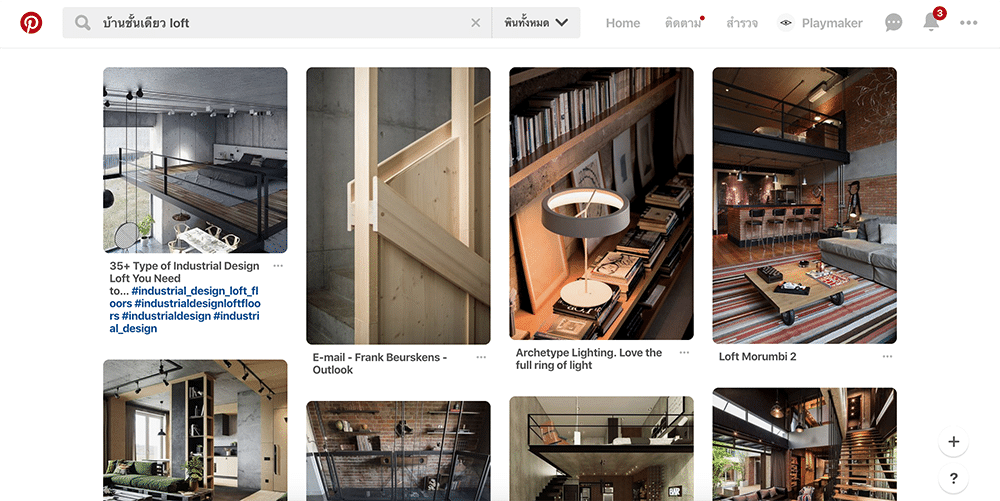Open the Archetype Lighting lamp pin image
Screen dimensions: 1000x501
pyautogui.click(x=601, y=203)
